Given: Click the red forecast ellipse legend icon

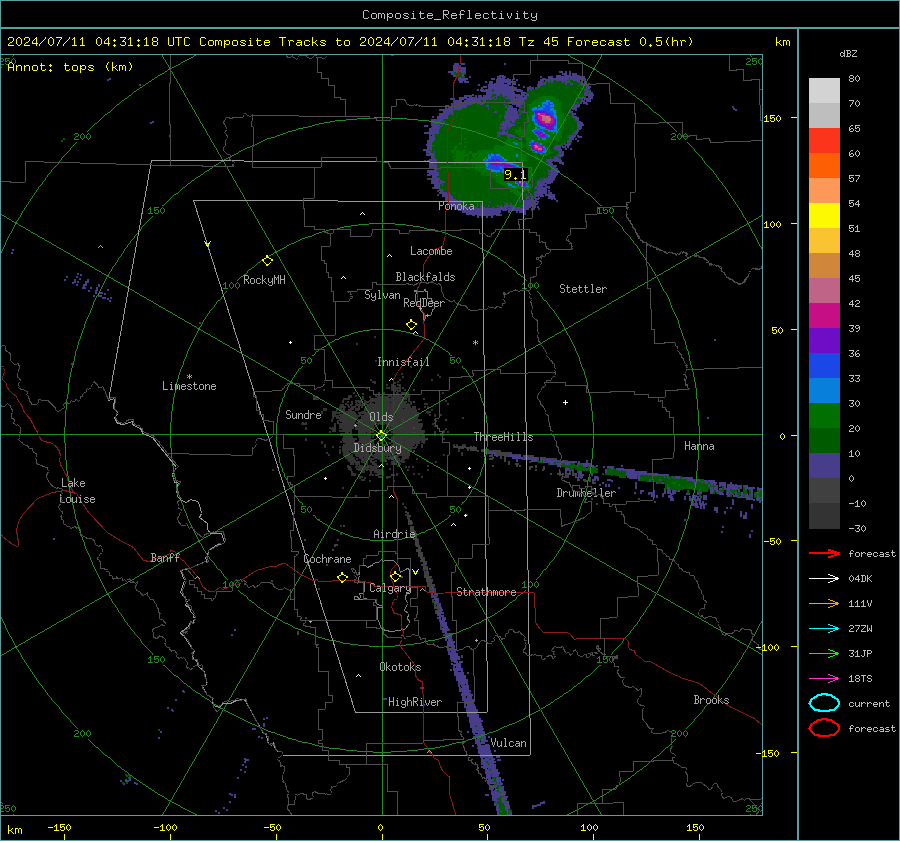Looking at the screenshot, I should pyautogui.click(x=824, y=728).
